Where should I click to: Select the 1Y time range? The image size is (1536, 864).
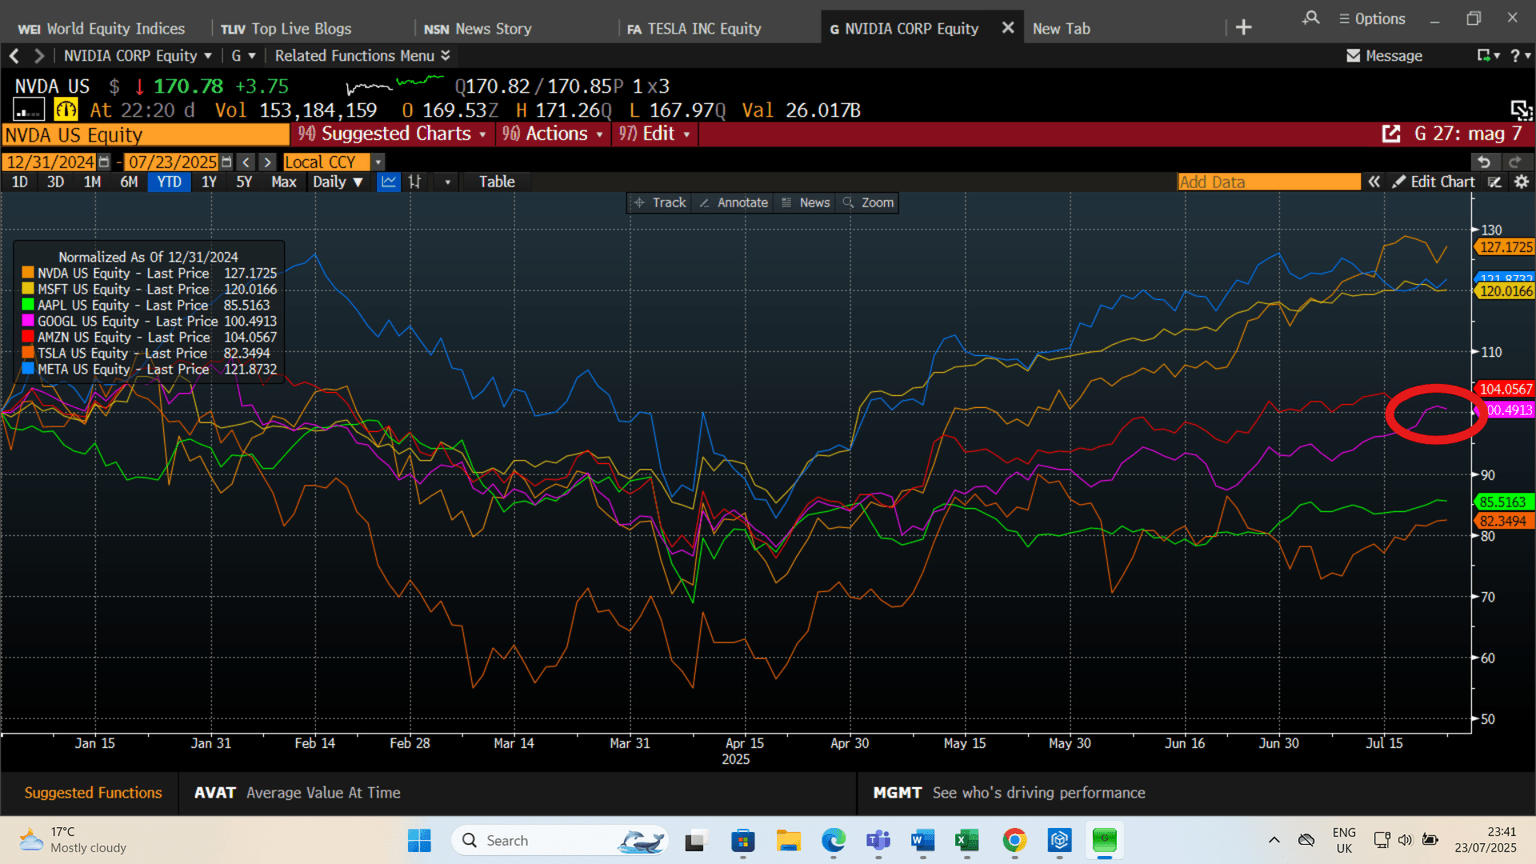208,182
